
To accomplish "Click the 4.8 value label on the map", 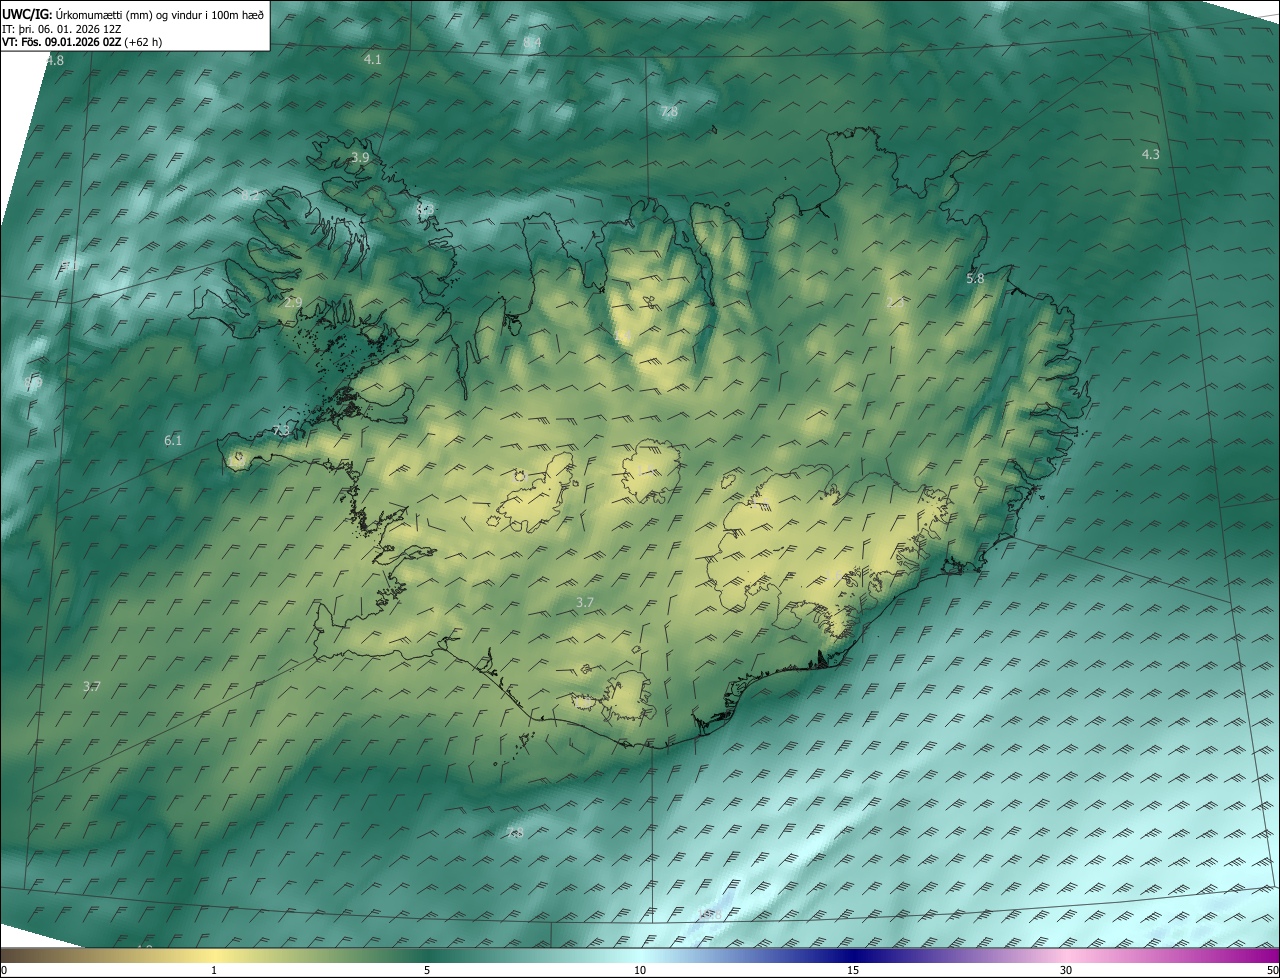I will coord(55,60).
